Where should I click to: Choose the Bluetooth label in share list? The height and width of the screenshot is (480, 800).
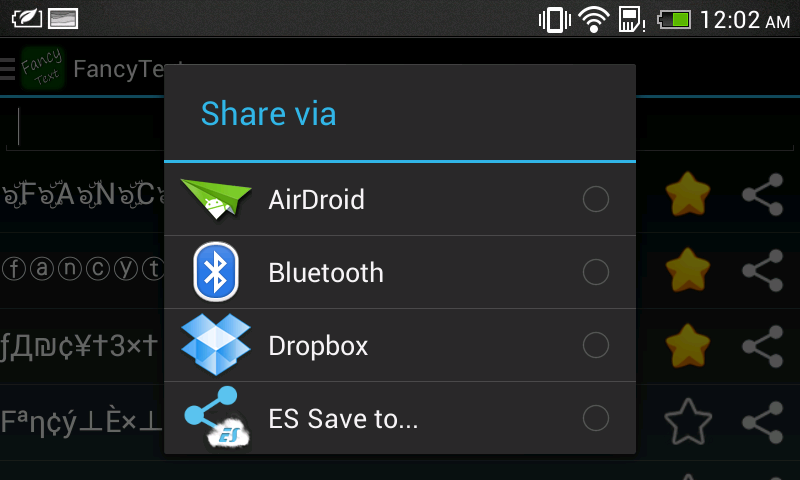pos(326,272)
